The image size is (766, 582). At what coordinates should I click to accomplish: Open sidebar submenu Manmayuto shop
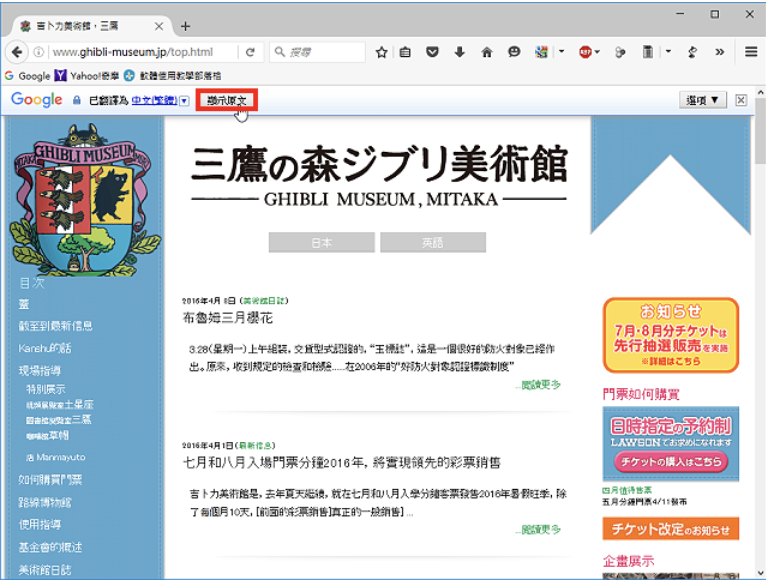point(56,457)
